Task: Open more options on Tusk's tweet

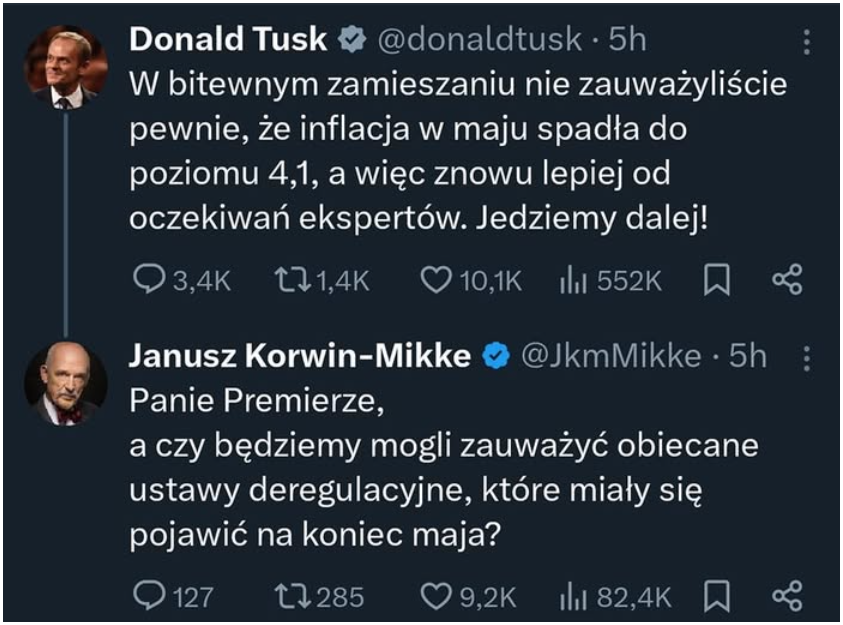Action: tap(808, 41)
